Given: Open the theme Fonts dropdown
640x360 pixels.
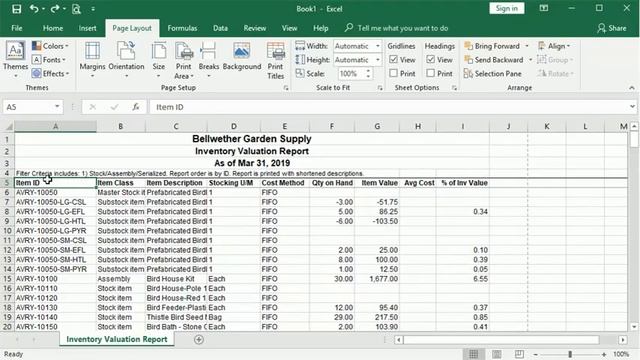Looking at the screenshot, I should (49, 60).
